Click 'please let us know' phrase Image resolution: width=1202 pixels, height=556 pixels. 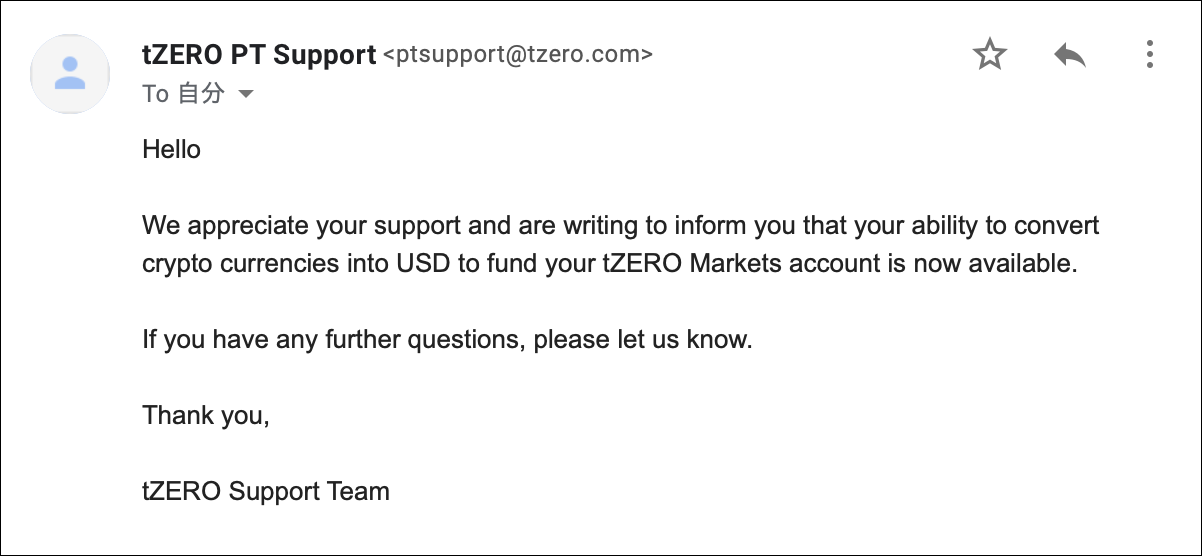coord(642,340)
